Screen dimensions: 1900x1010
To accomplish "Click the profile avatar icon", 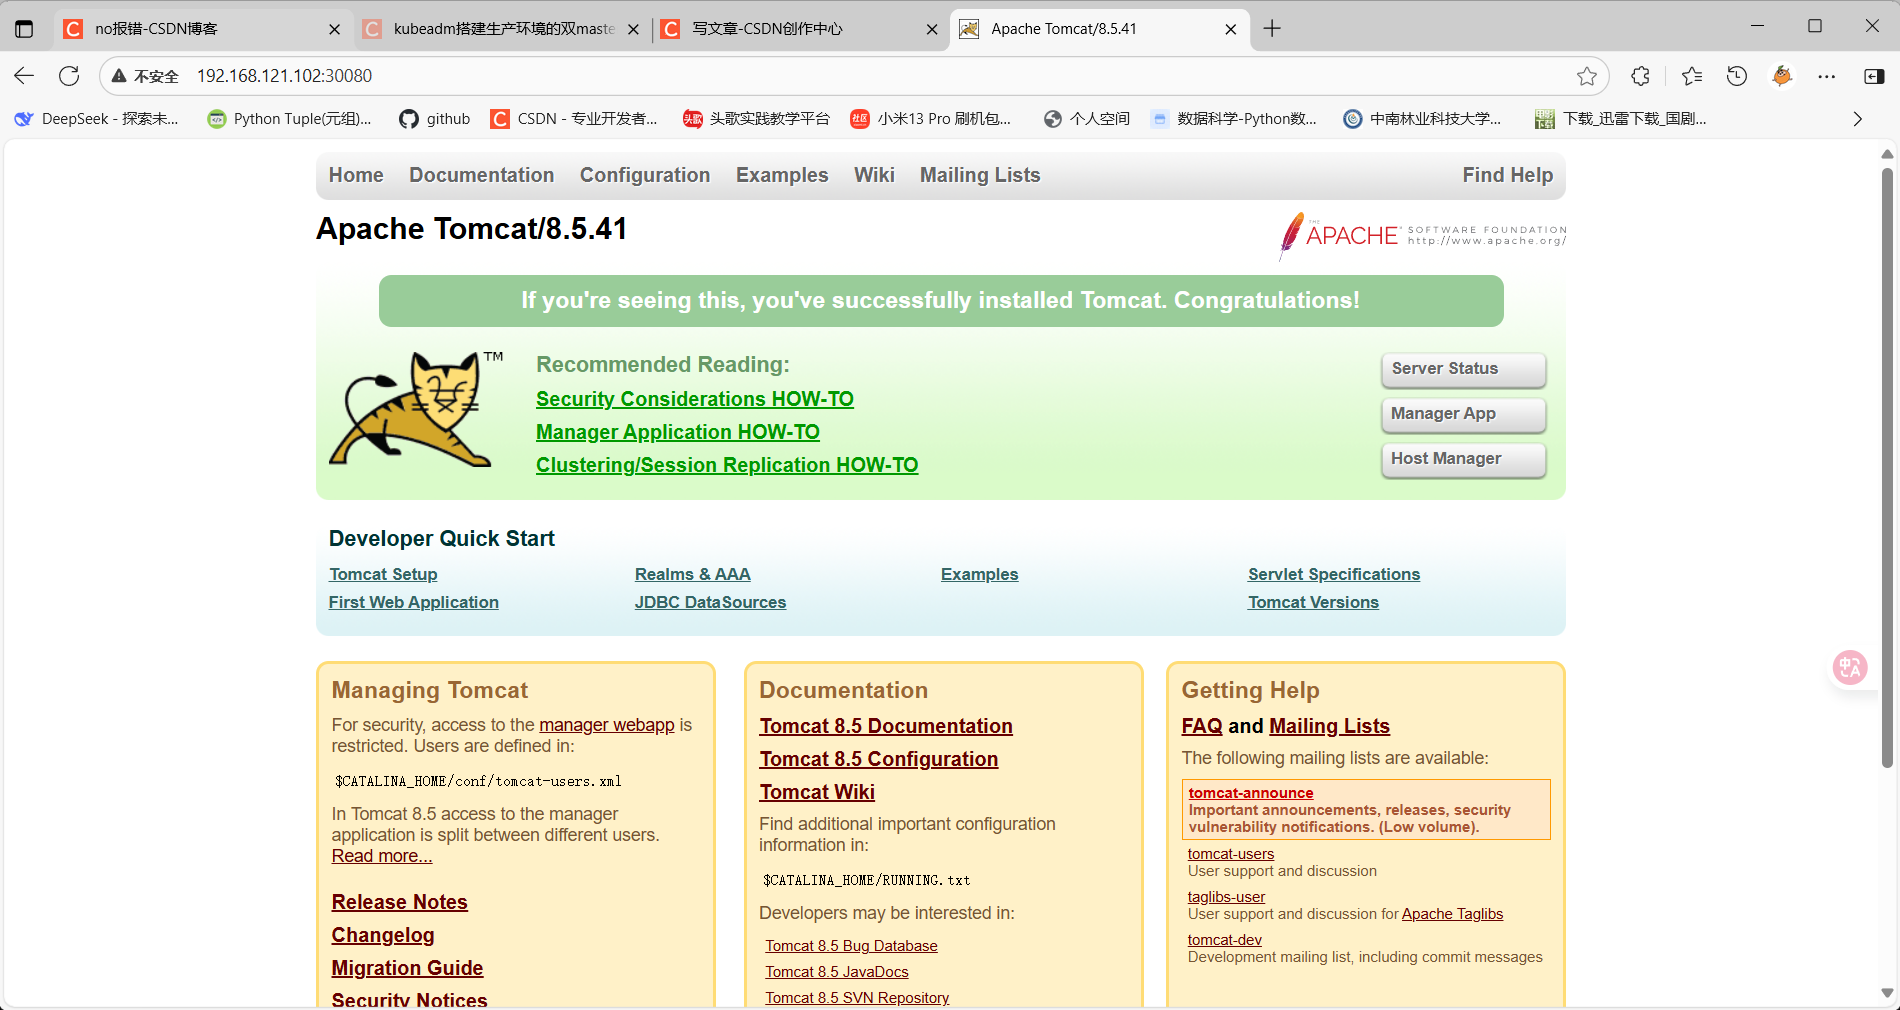I will pyautogui.click(x=1782, y=76).
